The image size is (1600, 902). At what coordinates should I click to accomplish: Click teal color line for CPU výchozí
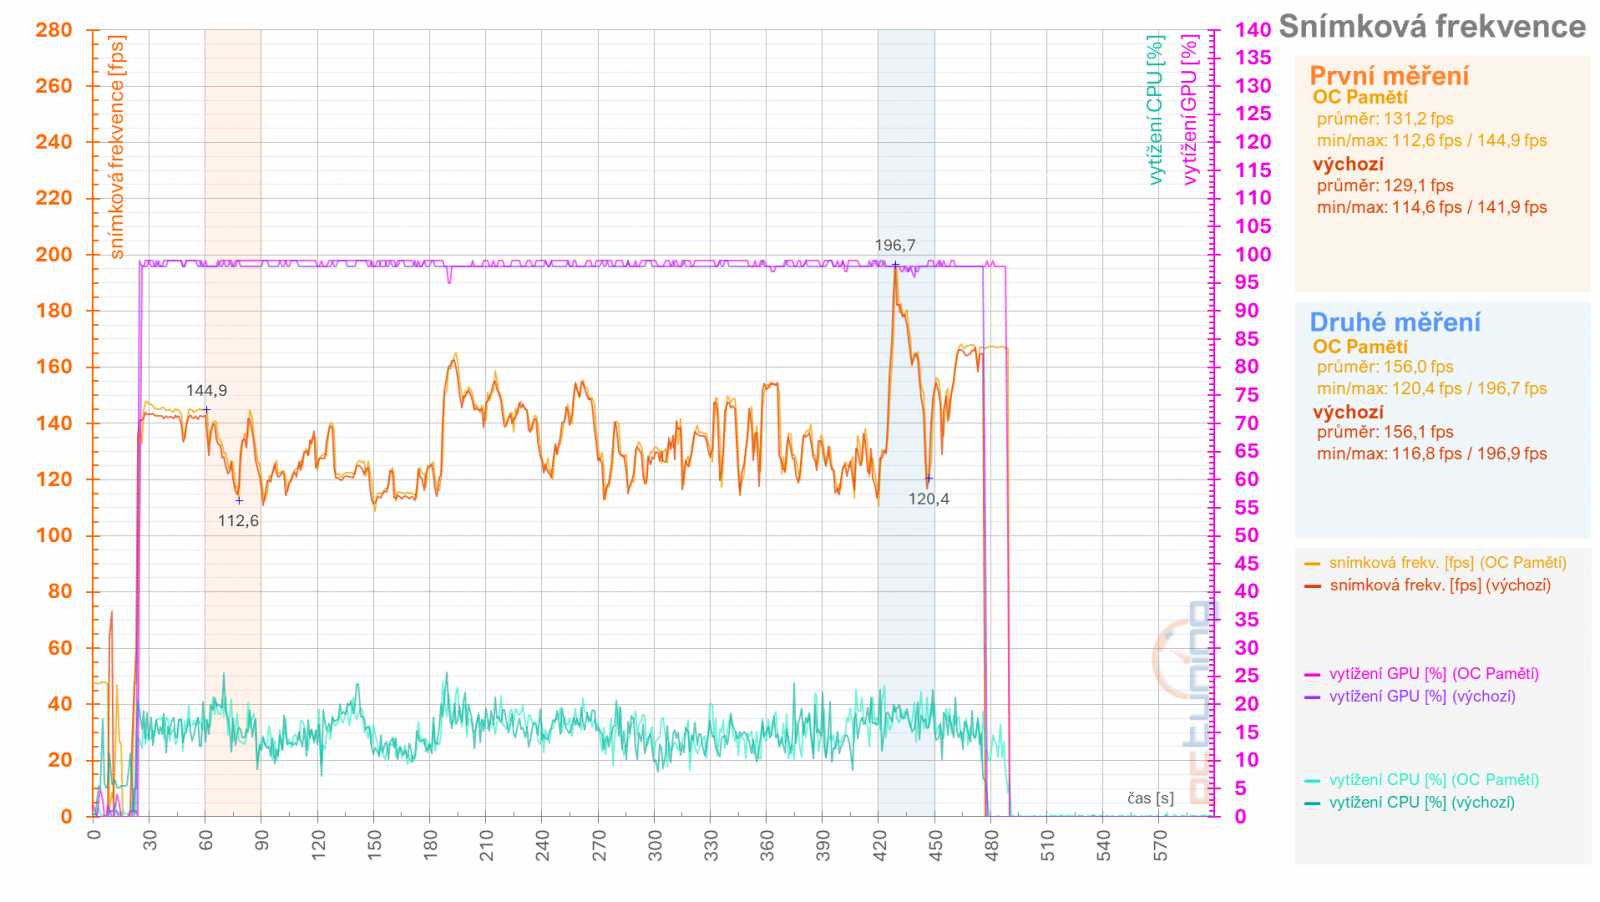tap(1313, 804)
